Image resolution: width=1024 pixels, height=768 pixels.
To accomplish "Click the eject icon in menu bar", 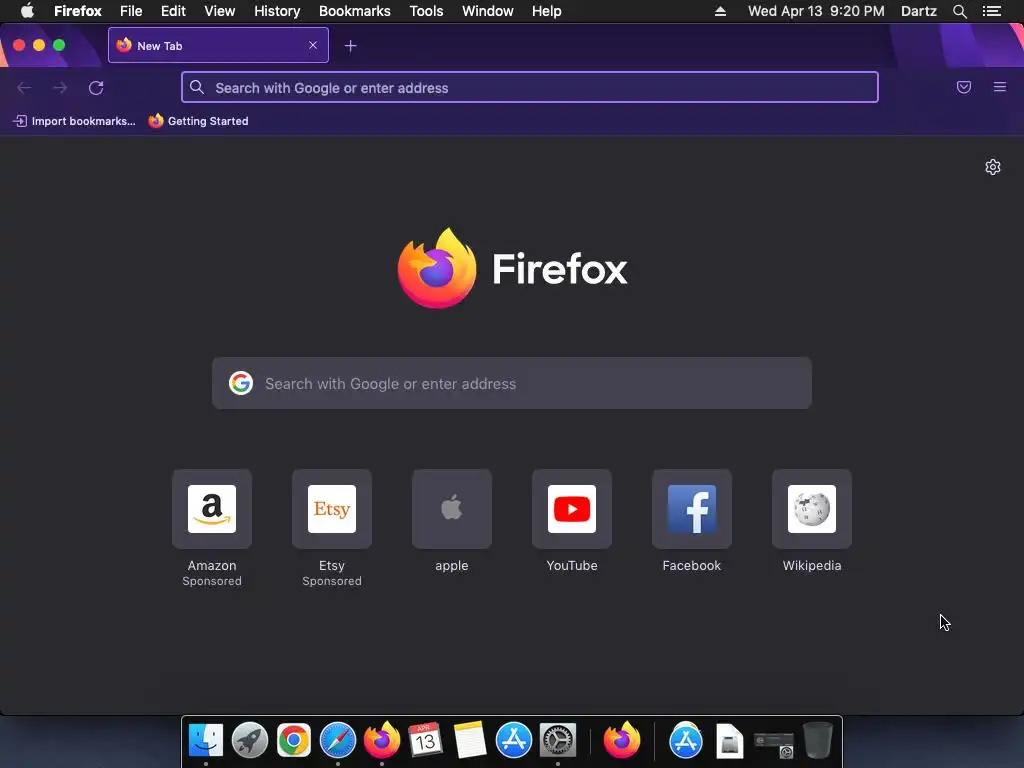I will pyautogui.click(x=720, y=11).
